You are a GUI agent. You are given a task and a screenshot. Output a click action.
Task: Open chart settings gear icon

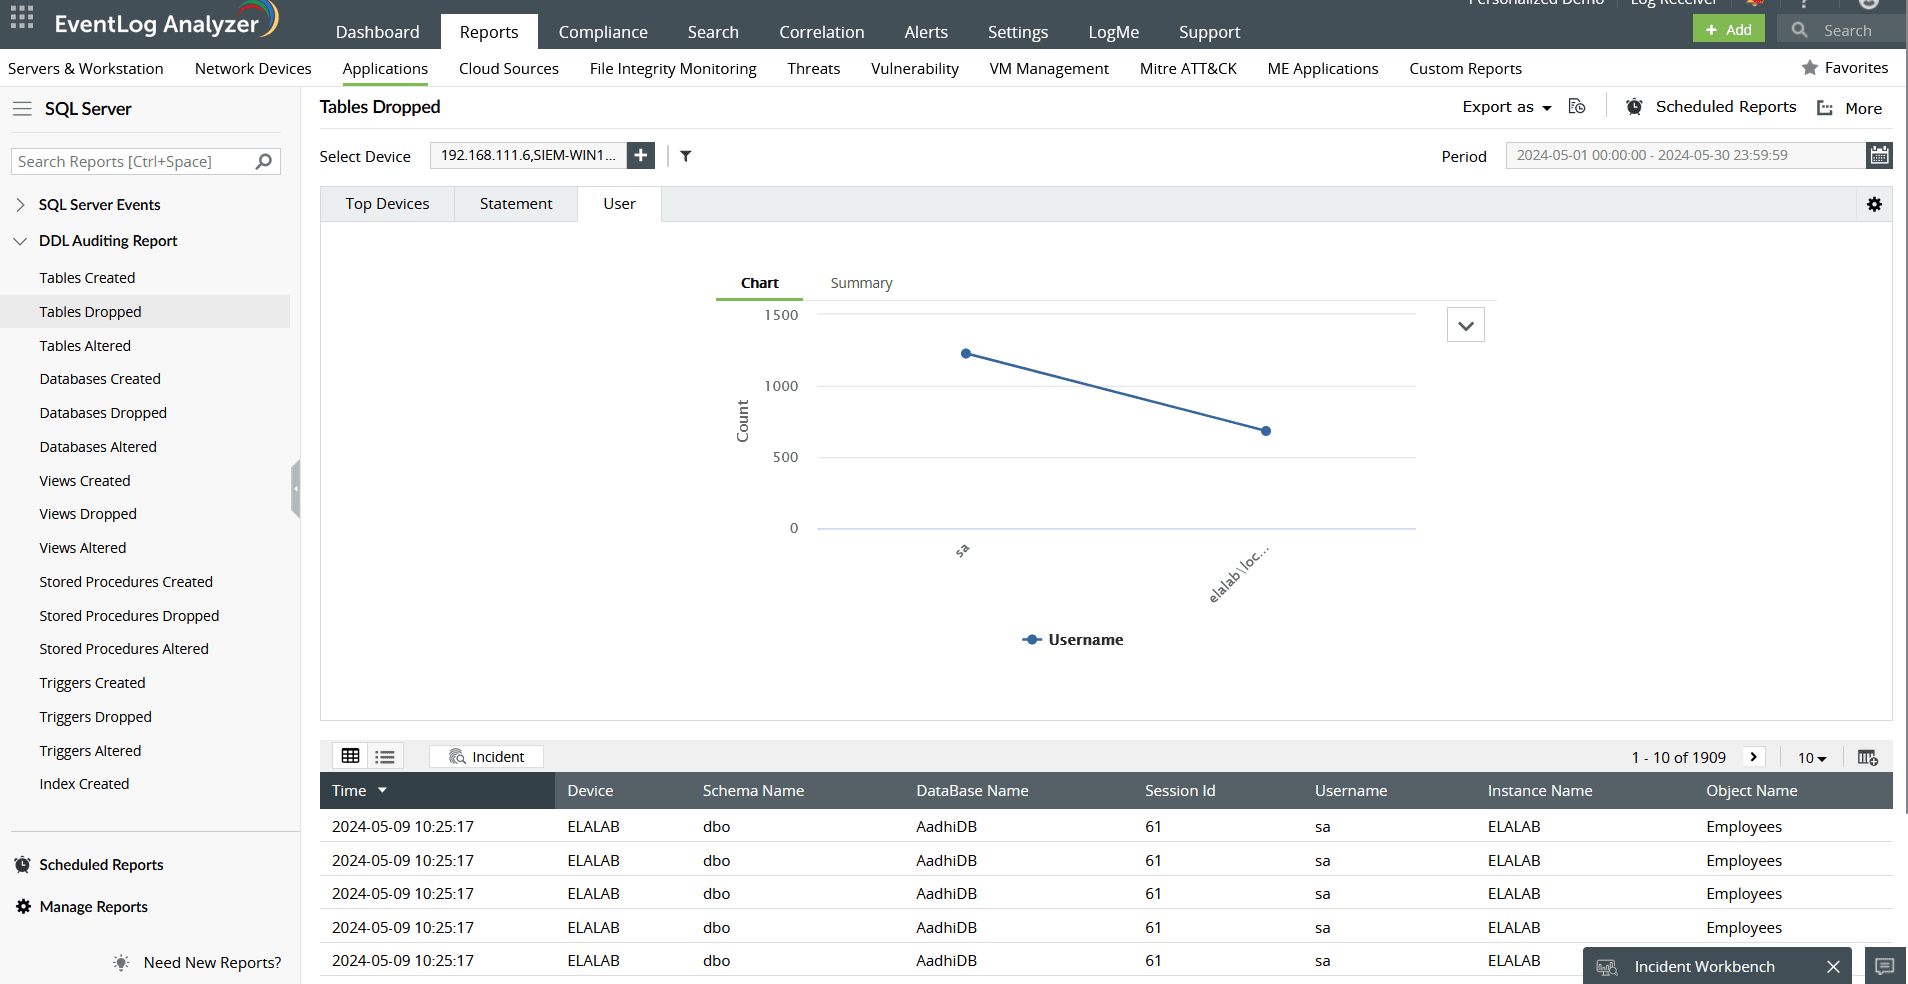click(1874, 204)
